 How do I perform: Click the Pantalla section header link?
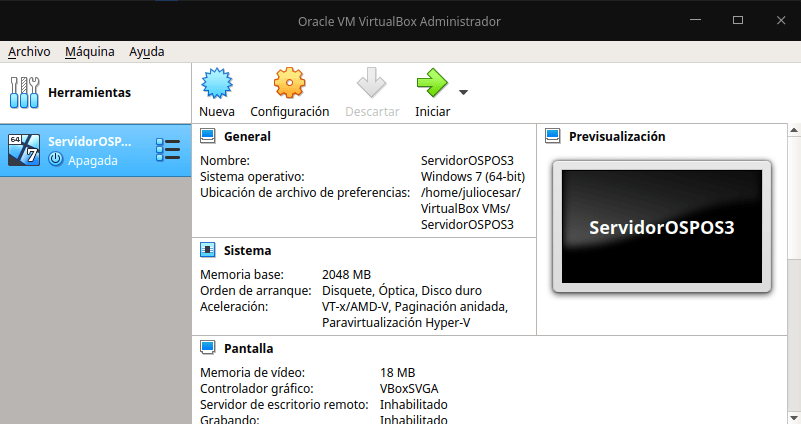(x=248, y=349)
